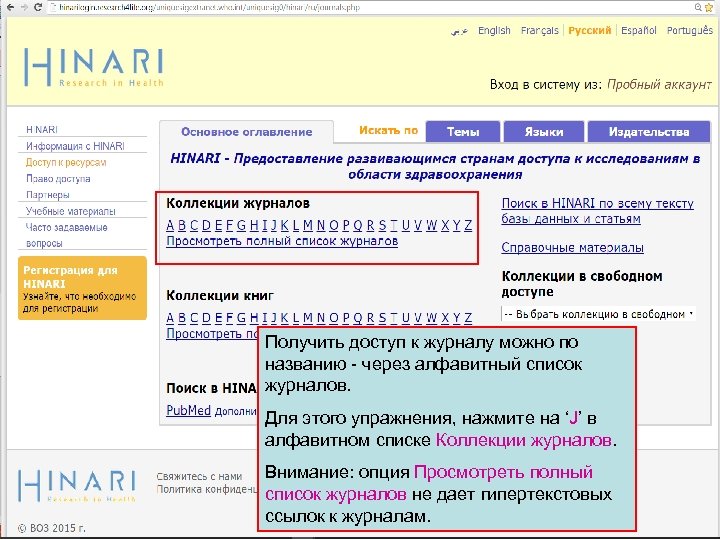
Task: Click letter Z in Коллекции журналов
Action: tap(468, 225)
